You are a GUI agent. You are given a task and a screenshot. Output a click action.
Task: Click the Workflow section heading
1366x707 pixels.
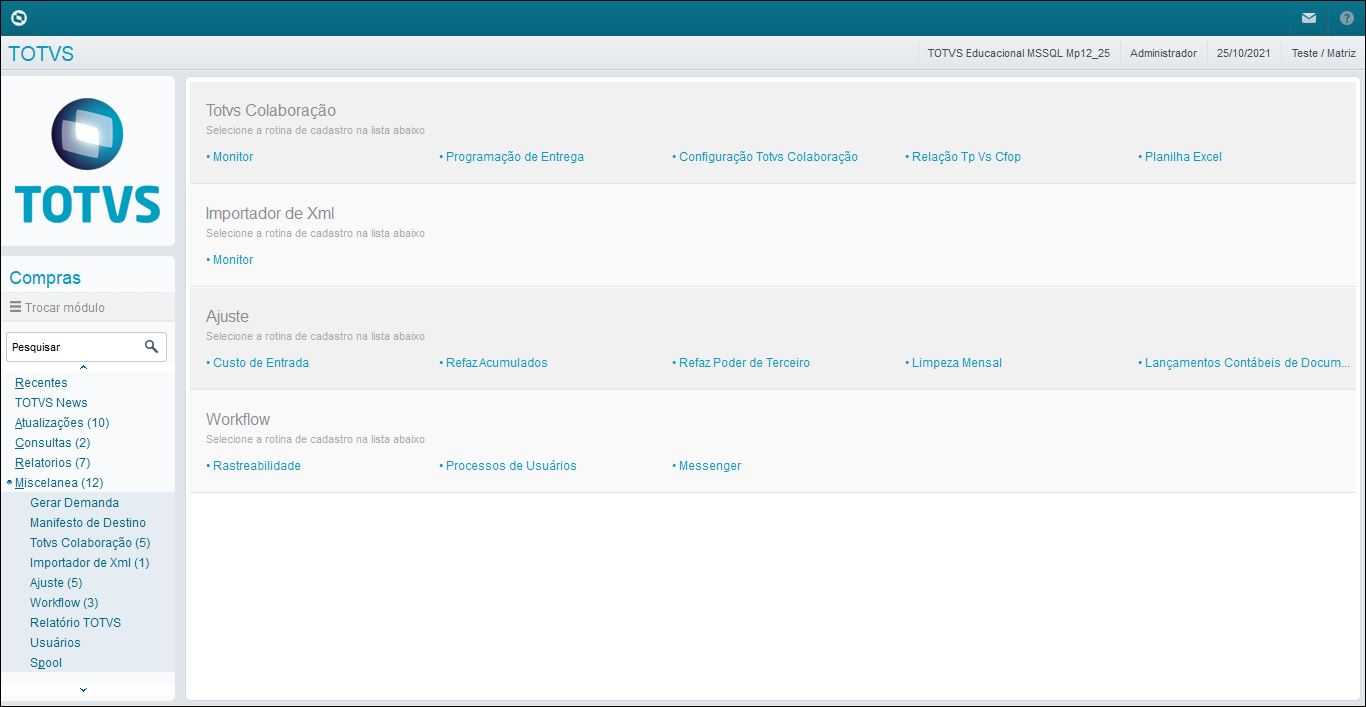click(238, 420)
